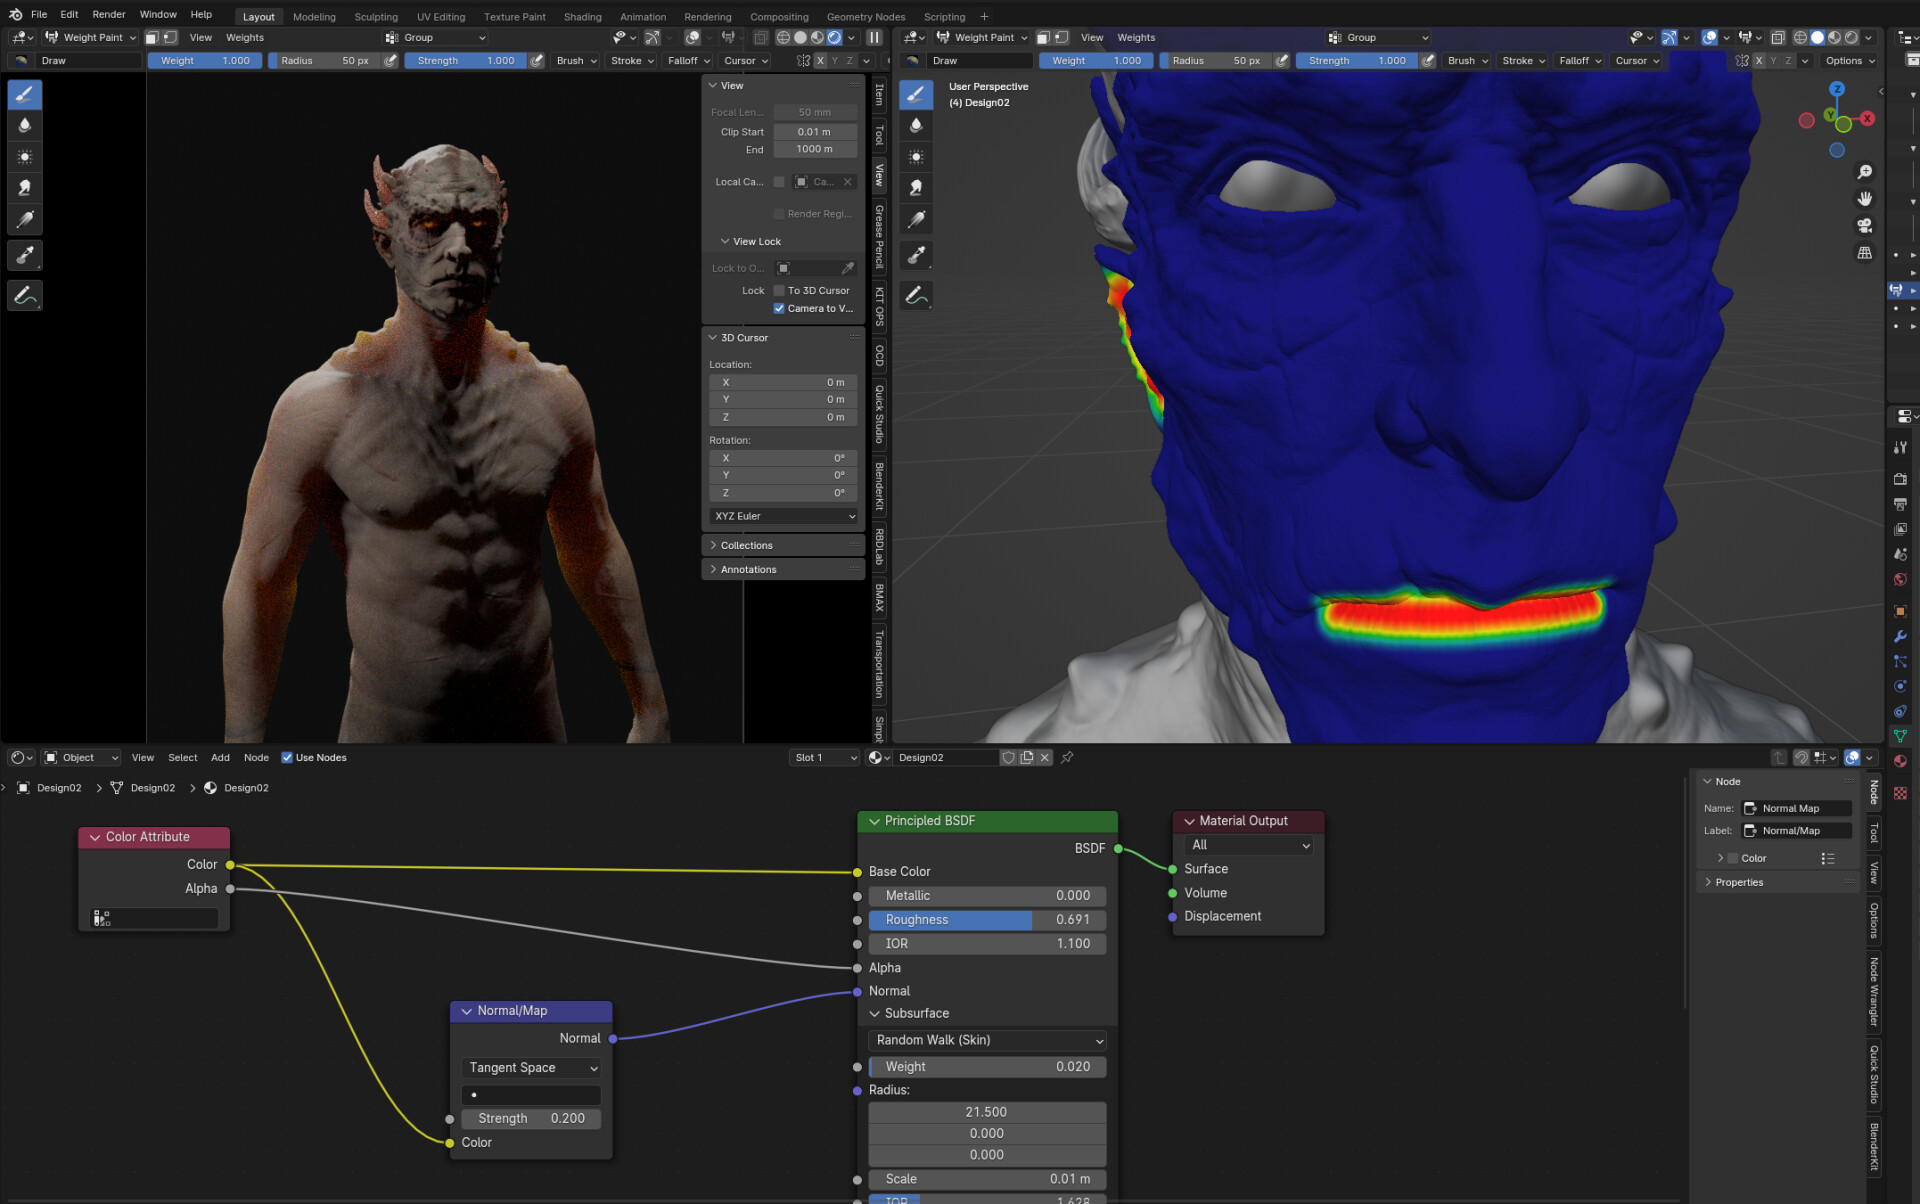Switch to the Shading workspace tab
Viewport: 1920px width, 1204px height.
pos(582,16)
